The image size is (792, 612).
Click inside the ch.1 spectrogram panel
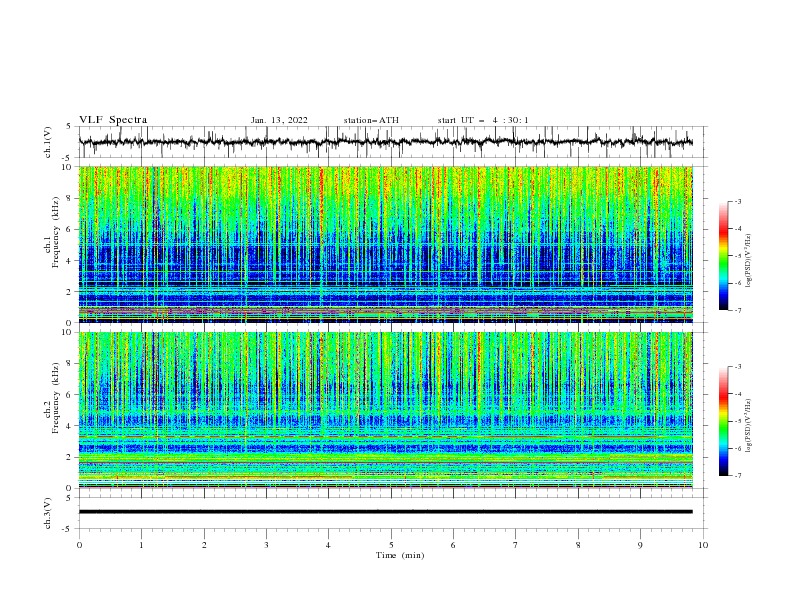[x=385, y=244]
